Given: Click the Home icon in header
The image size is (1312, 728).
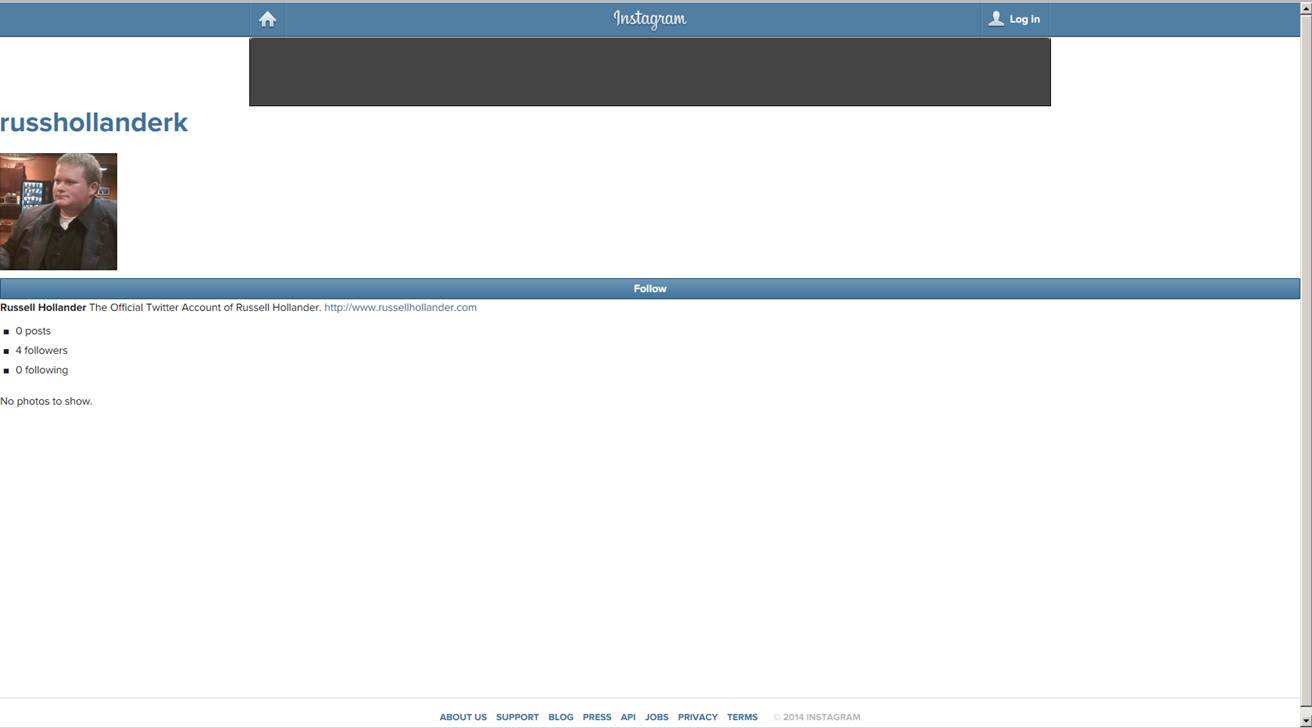Looking at the screenshot, I should 267,19.
